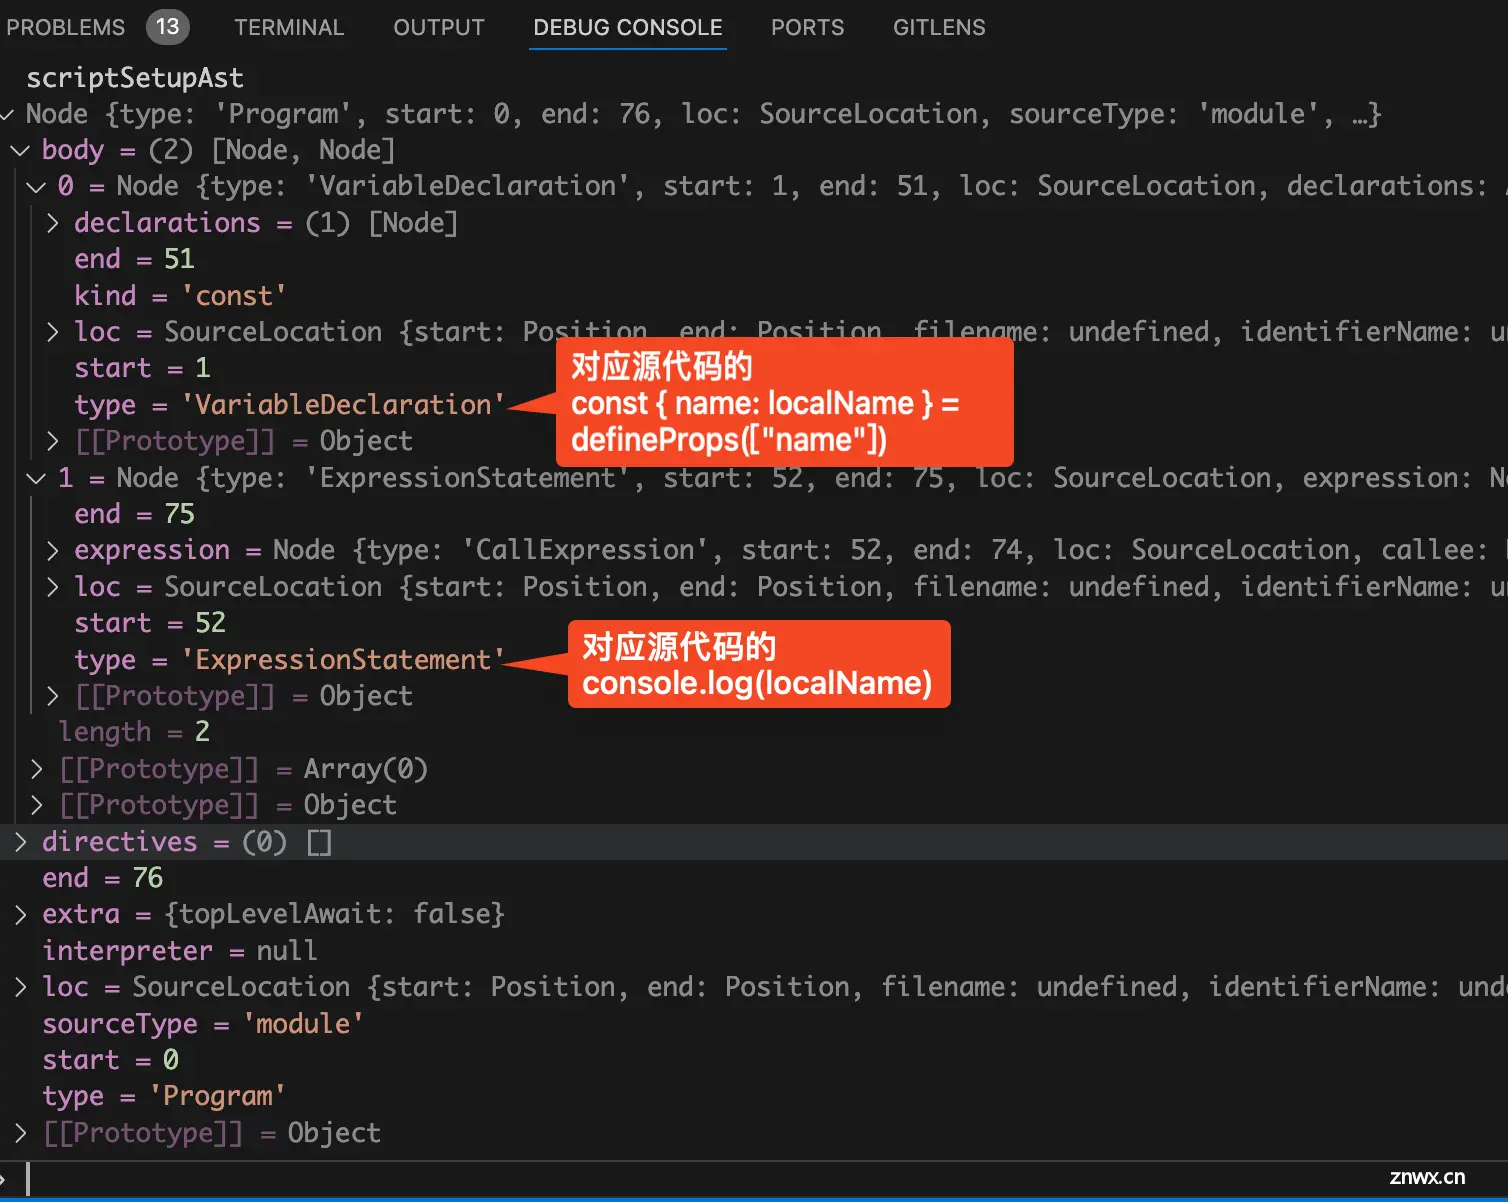Expand [[Prototype]] under the VariableDeclaration node
Screen dimensions: 1508x1202
tap(53, 441)
